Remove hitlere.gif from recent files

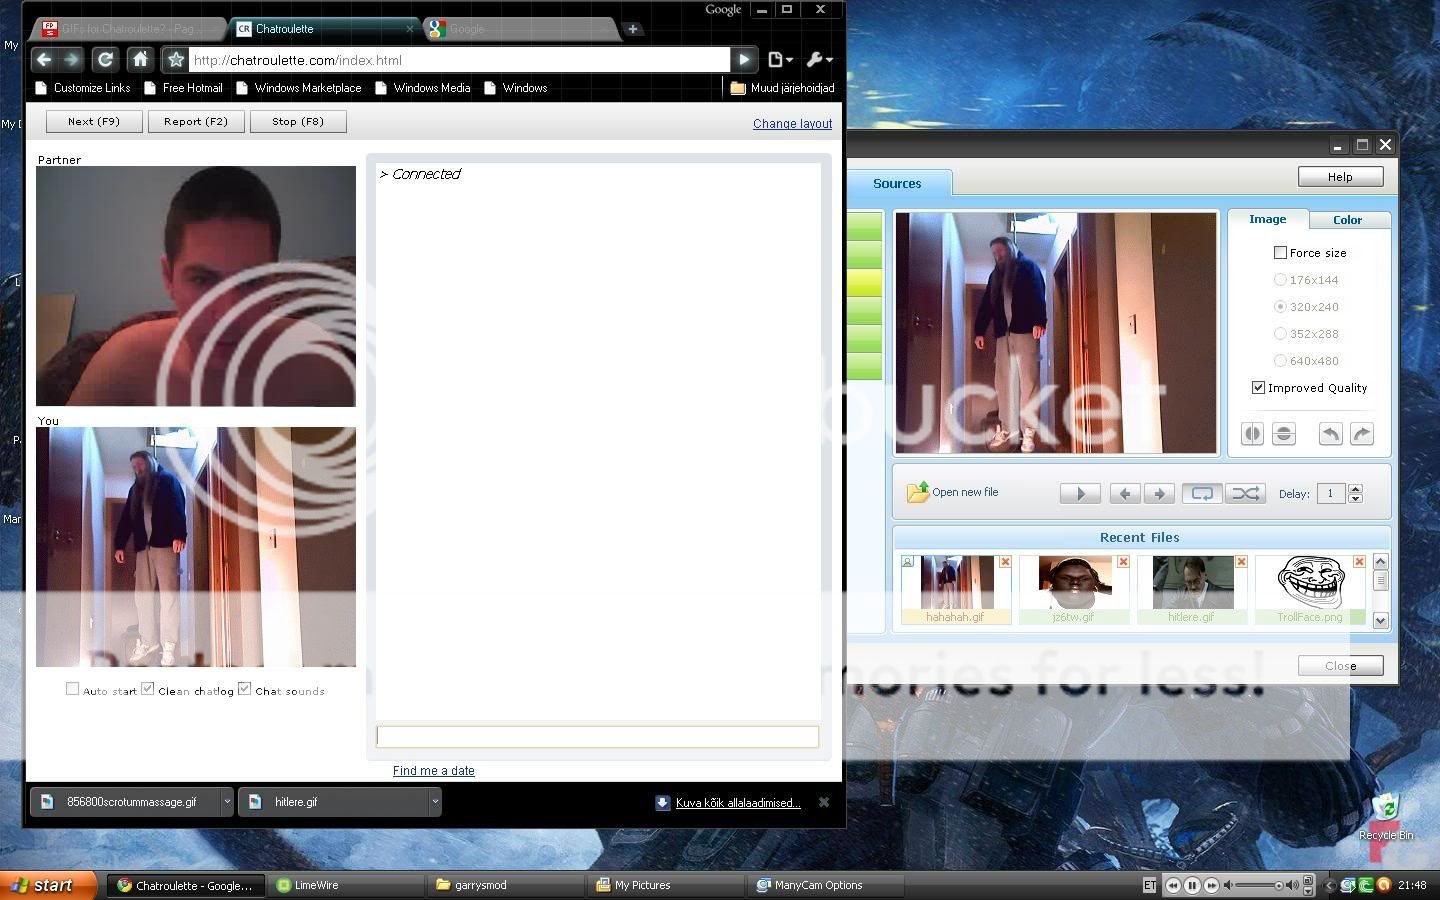click(1241, 562)
